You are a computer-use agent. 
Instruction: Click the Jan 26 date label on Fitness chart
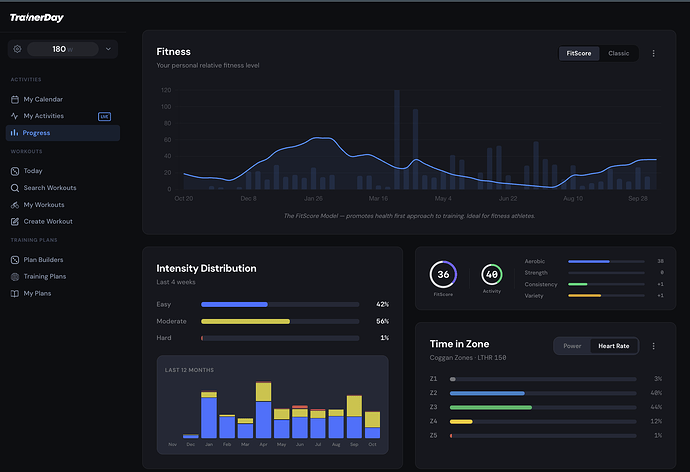point(313,198)
